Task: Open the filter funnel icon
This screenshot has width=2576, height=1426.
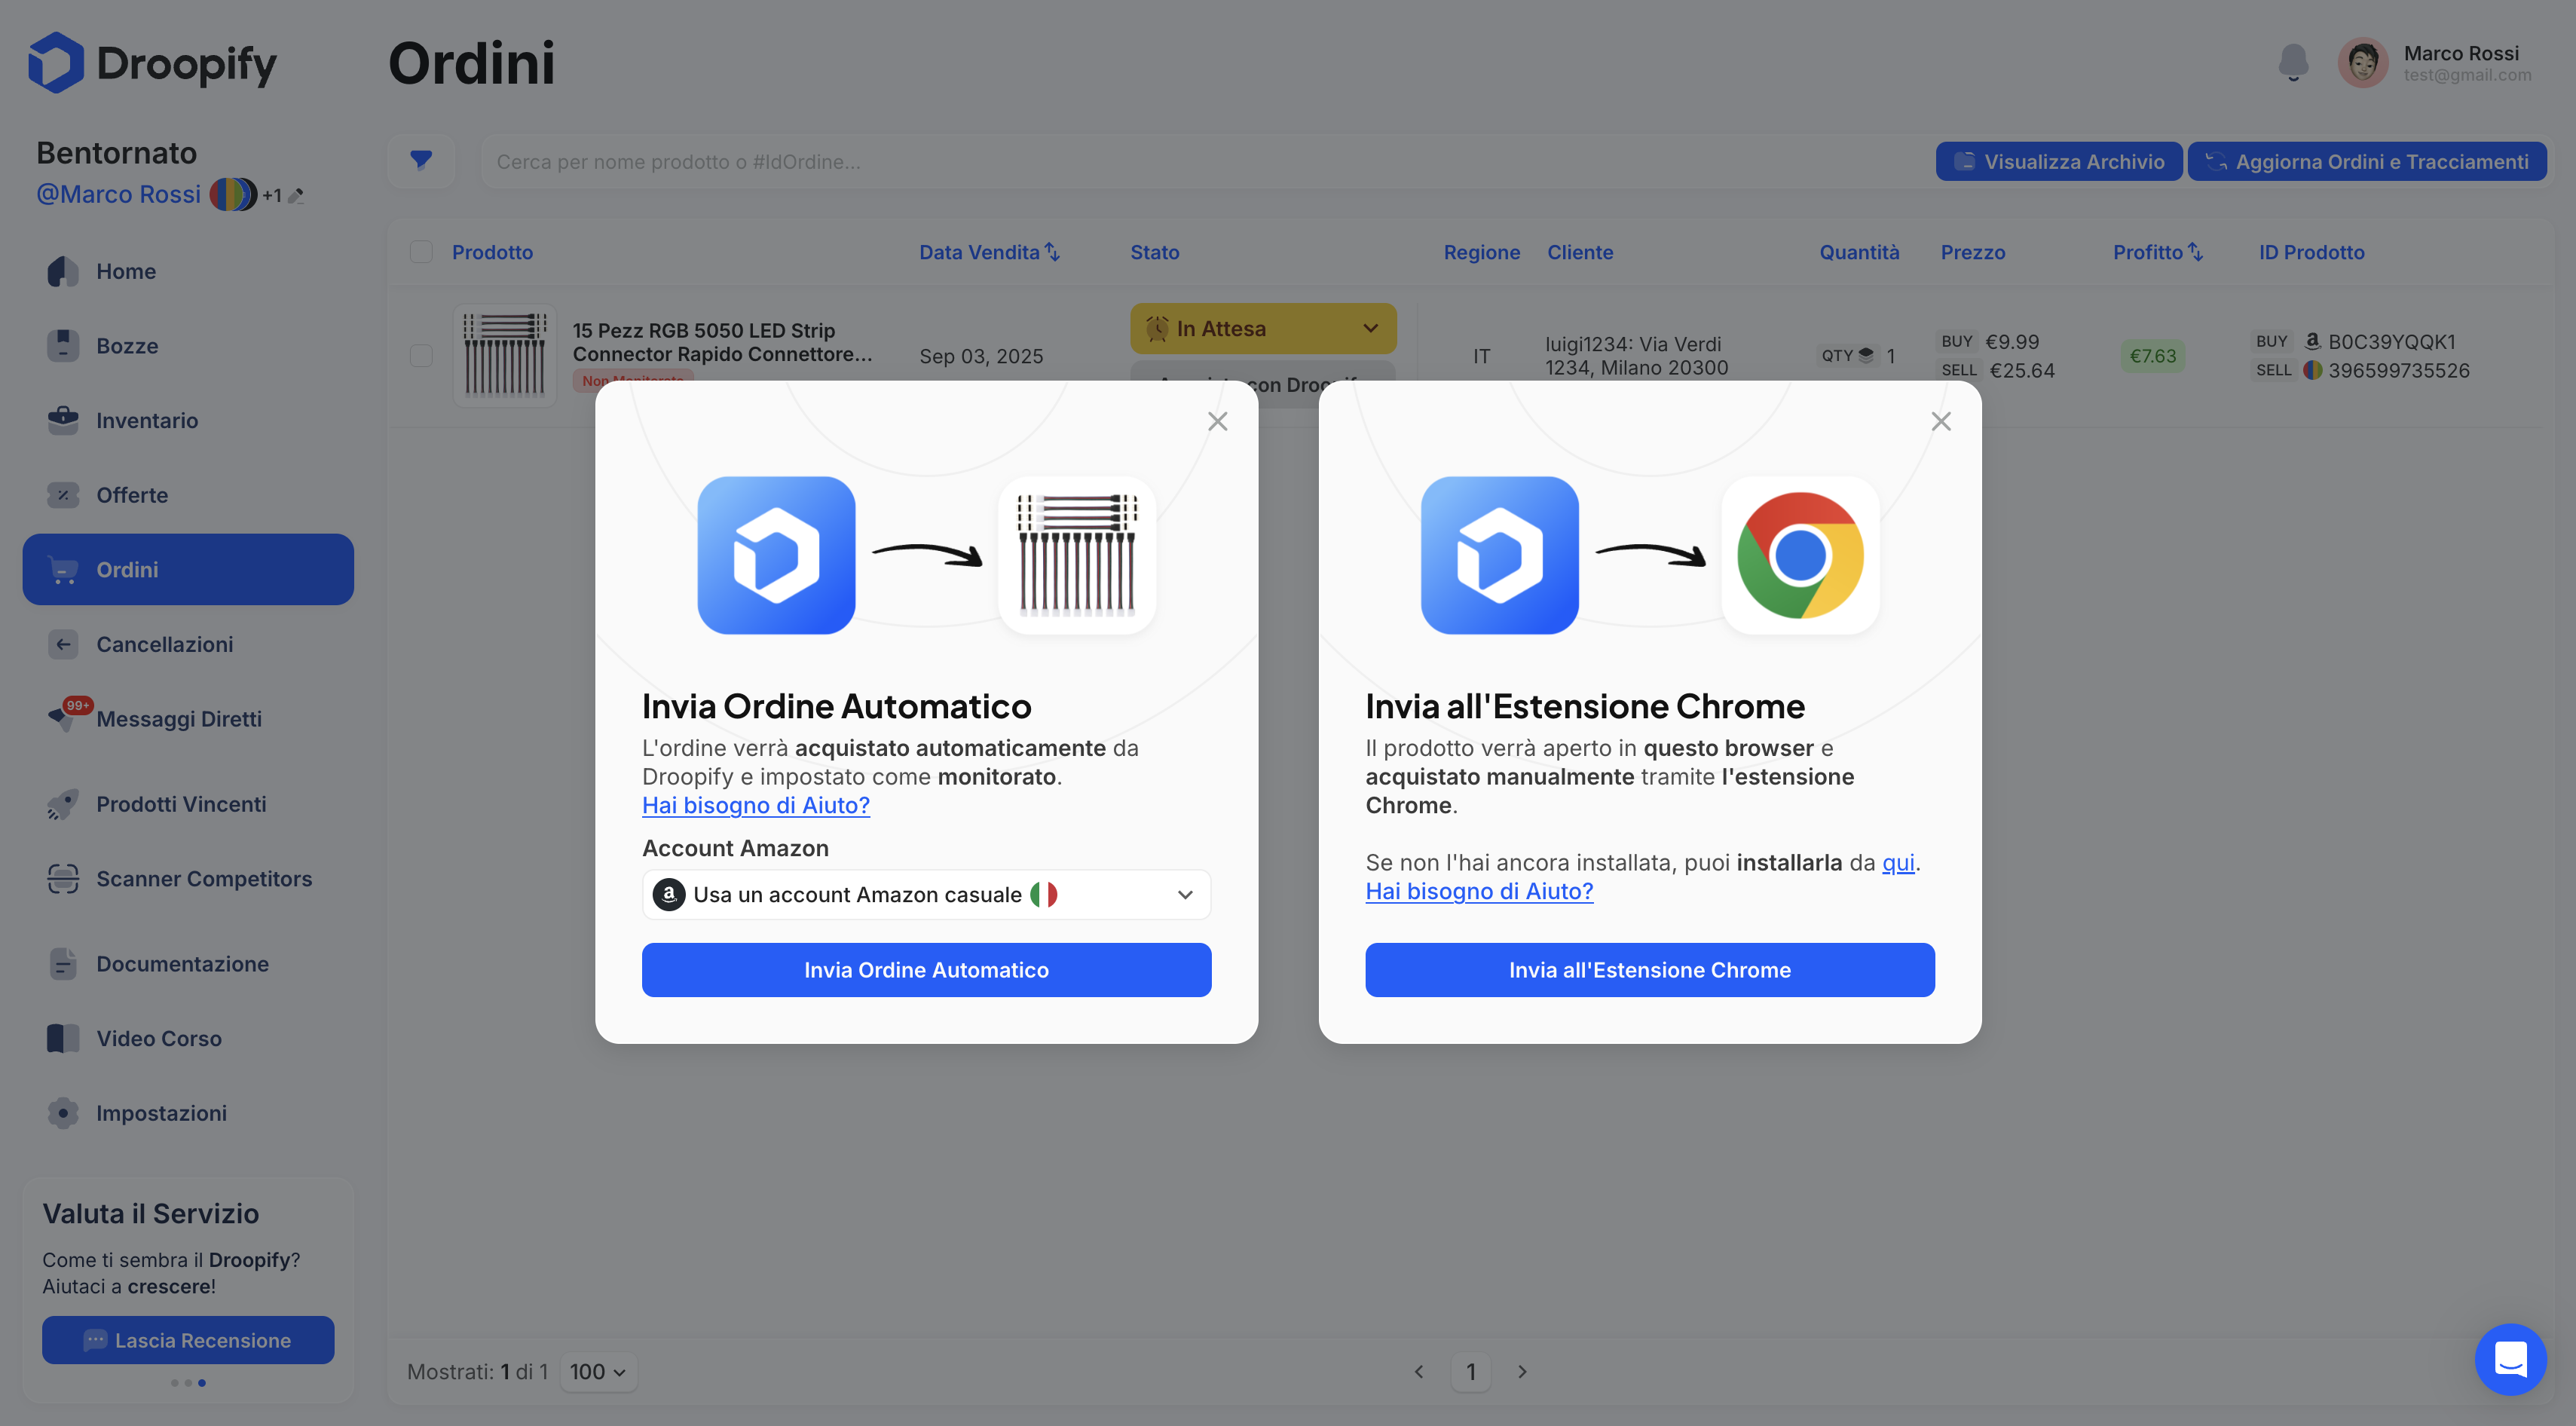Action: [421, 161]
